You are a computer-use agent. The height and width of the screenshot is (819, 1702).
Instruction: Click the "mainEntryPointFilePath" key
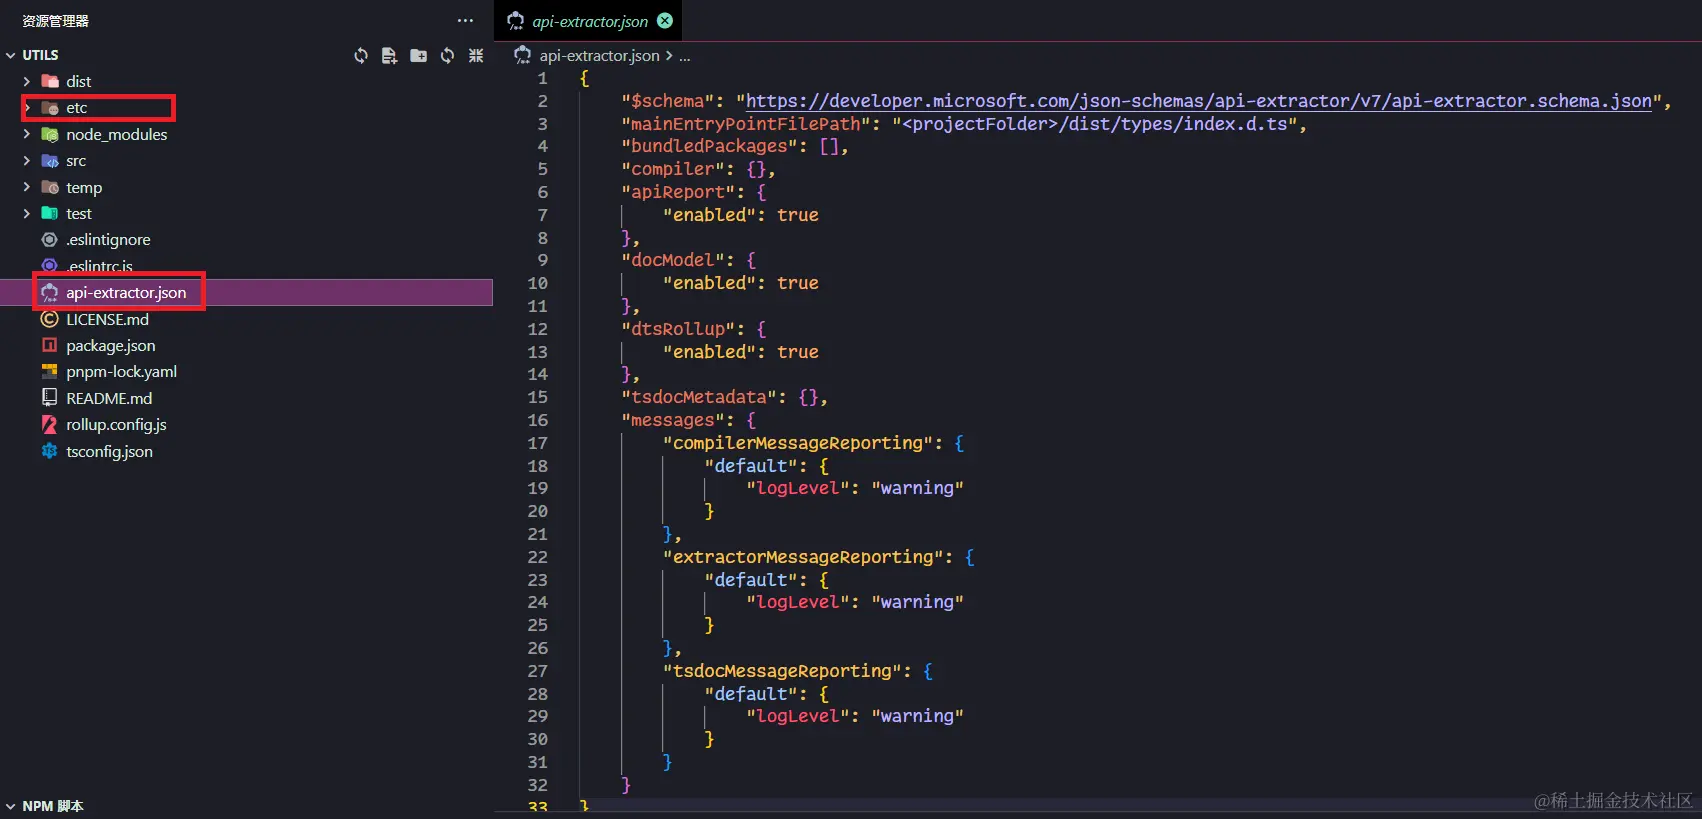coord(745,124)
